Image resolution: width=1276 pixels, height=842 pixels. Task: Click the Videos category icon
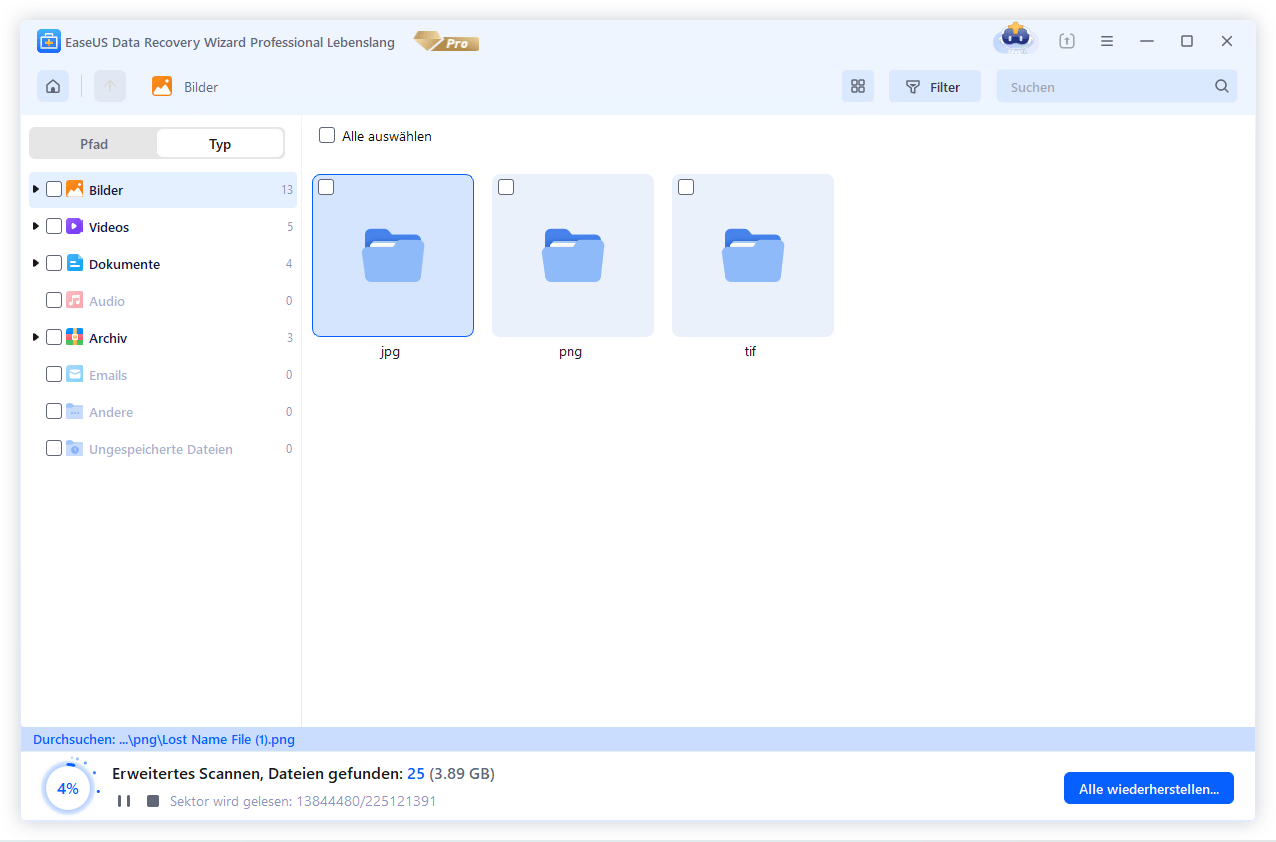point(75,227)
